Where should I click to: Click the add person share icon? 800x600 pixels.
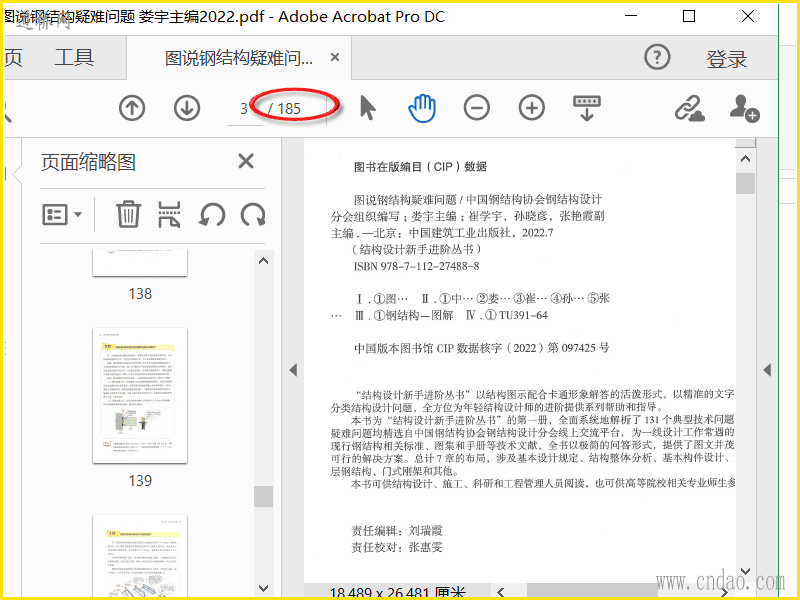point(744,109)
